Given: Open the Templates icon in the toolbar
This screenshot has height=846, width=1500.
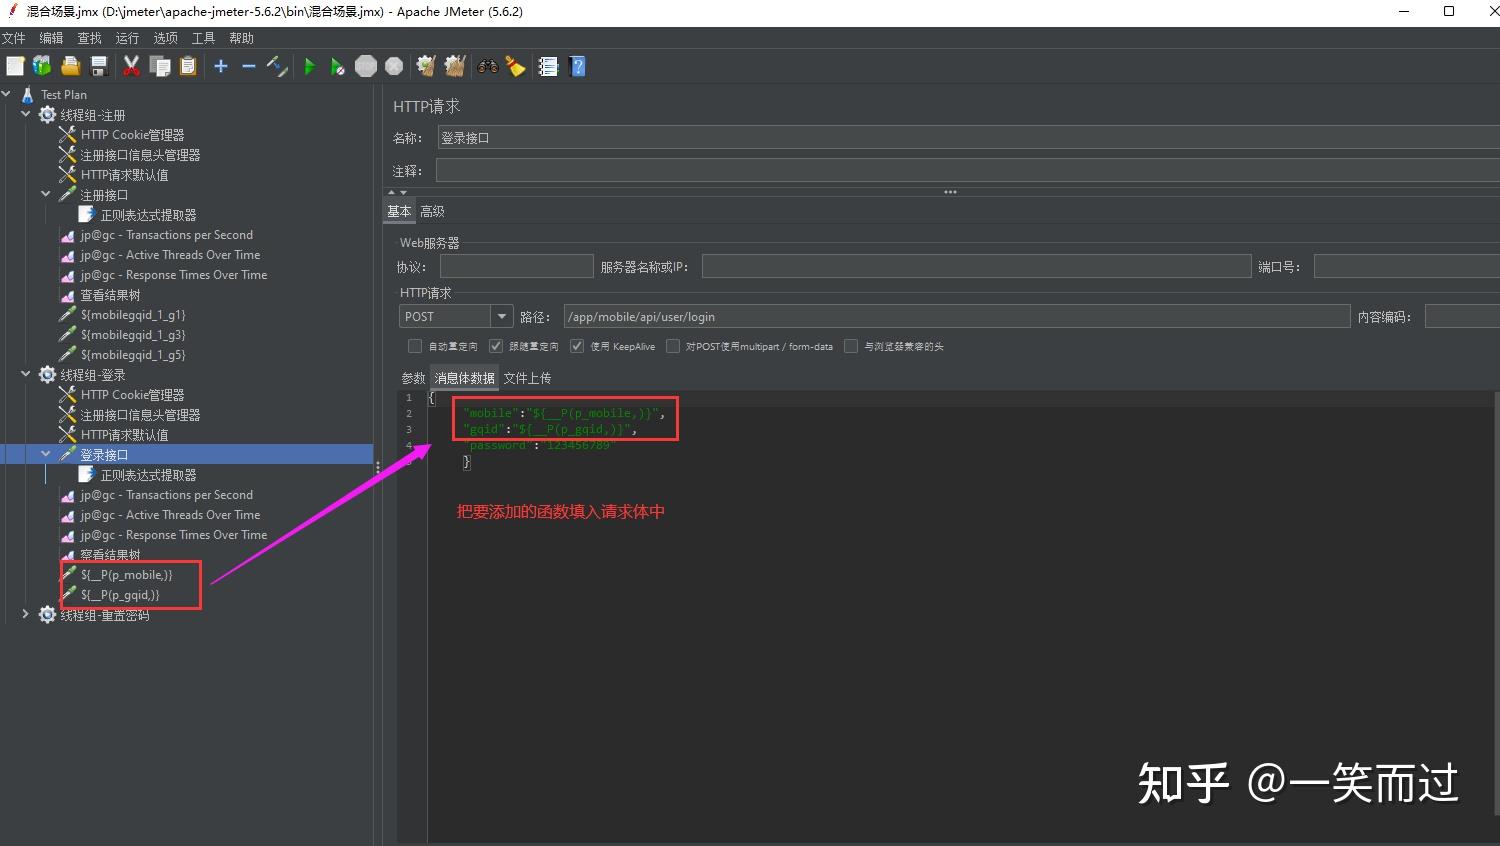Looking at the screenshot, I should [42, 66].
